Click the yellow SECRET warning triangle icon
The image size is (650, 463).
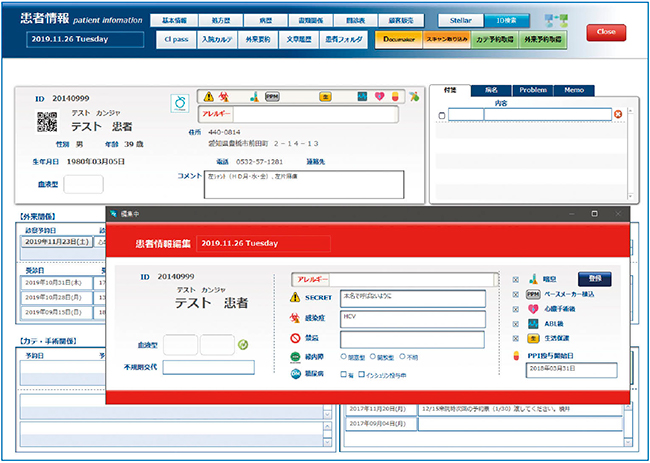pyautogui.click(x=295, y=298)
